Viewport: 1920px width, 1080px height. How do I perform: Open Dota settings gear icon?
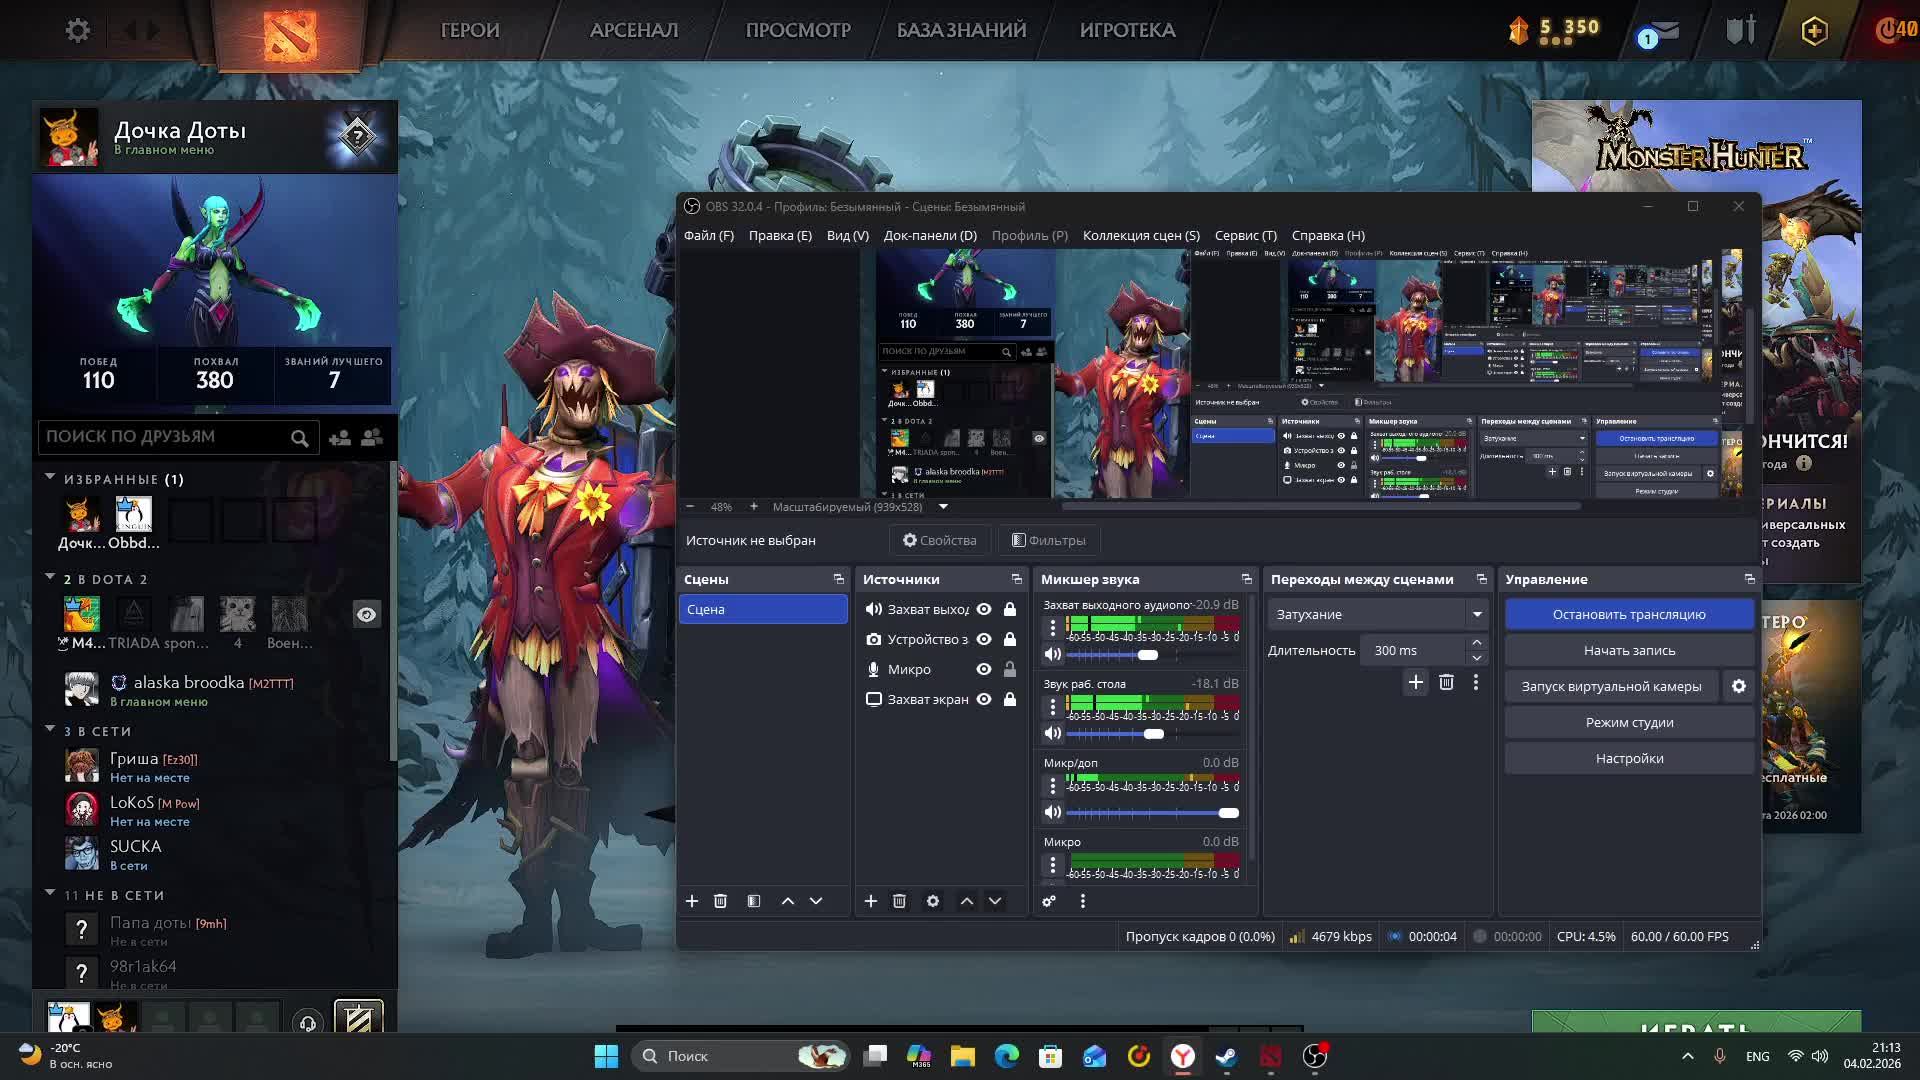pos(78,30)
